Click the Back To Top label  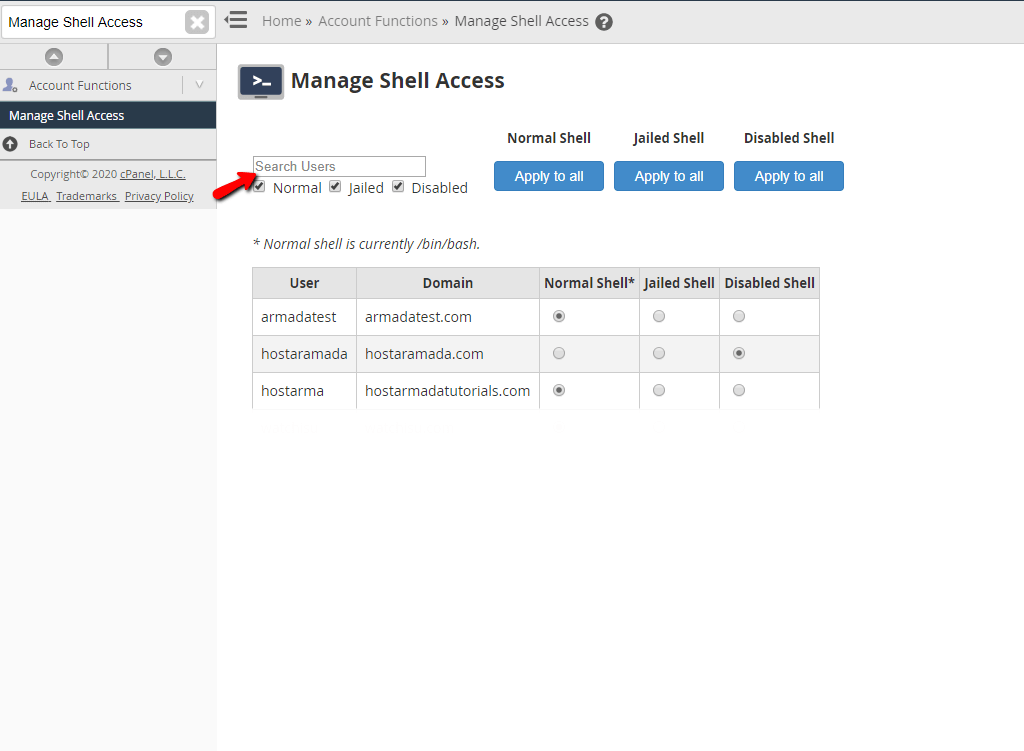(x=59, y=144)
